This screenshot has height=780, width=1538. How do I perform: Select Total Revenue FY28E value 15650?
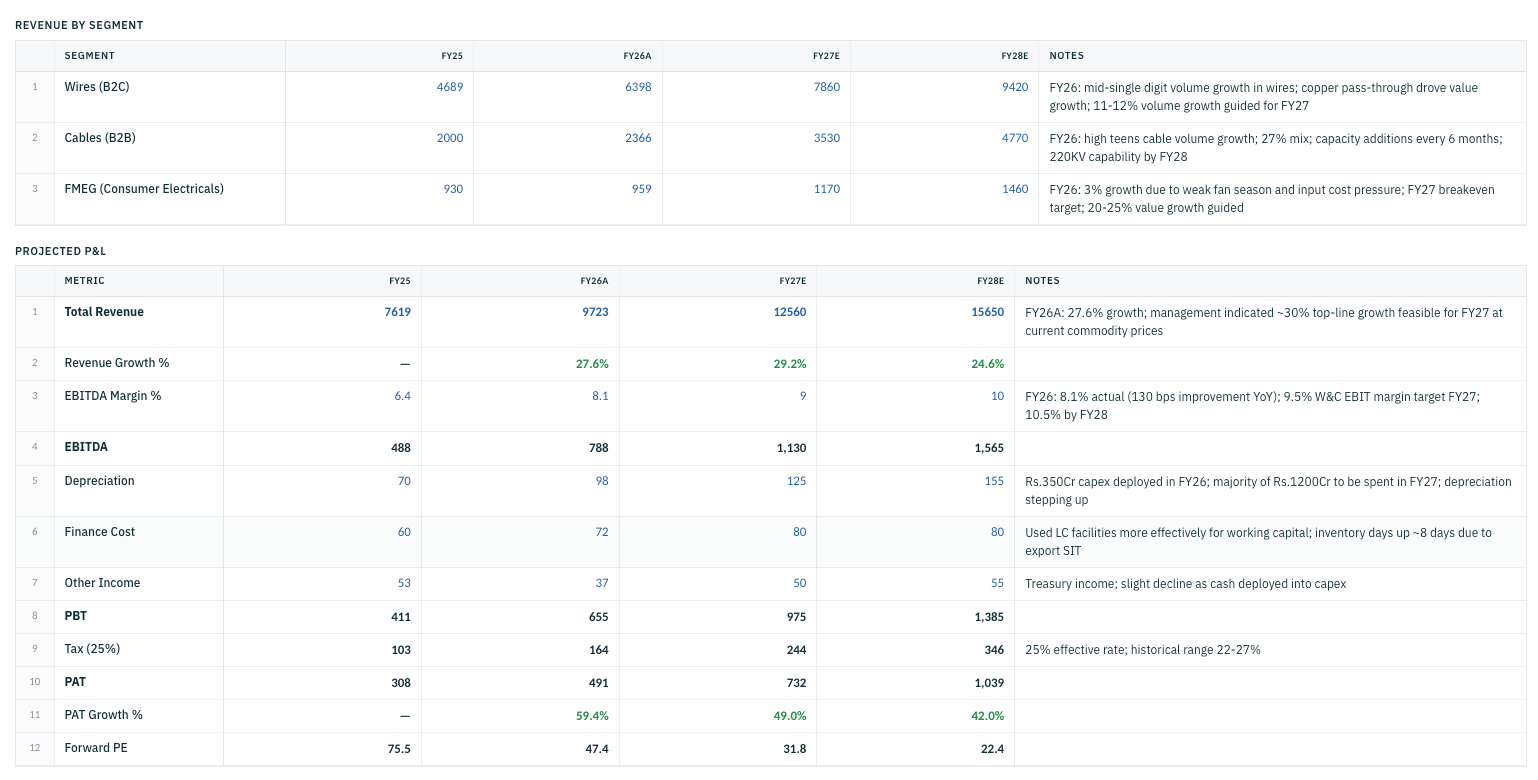click(988, 312)
